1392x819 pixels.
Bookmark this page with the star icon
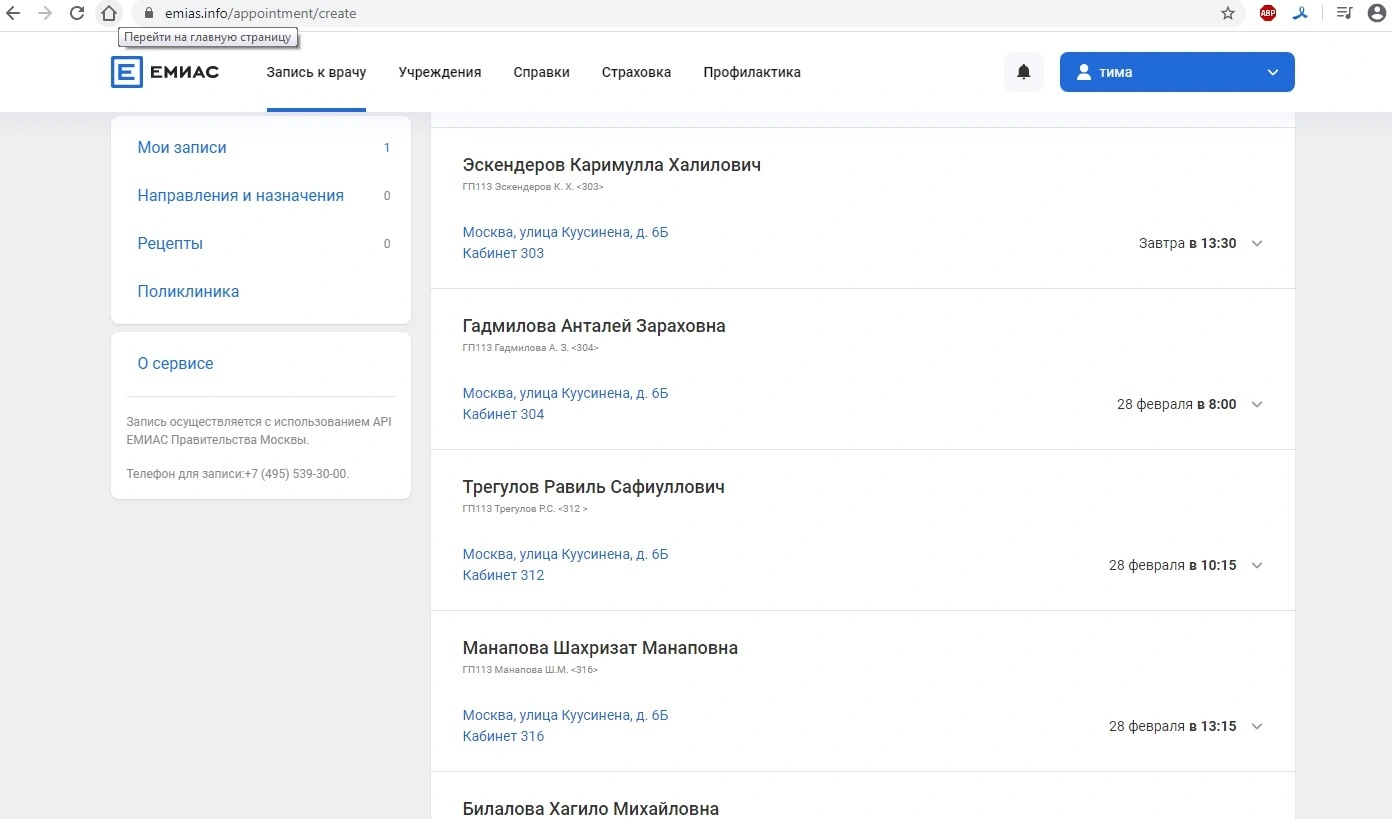[x=1228, y=13]
